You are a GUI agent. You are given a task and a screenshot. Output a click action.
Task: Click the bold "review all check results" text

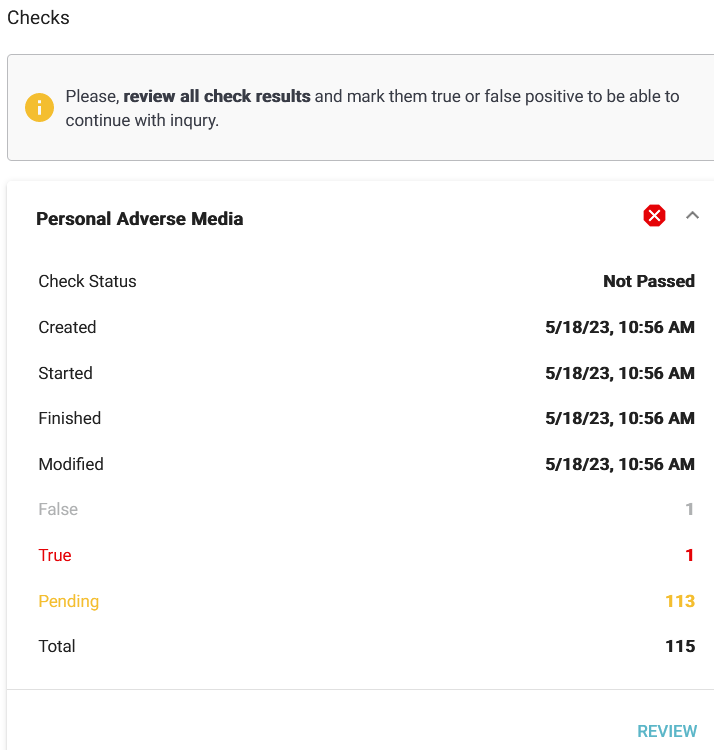pyautogui.click(x=217, y=97)
